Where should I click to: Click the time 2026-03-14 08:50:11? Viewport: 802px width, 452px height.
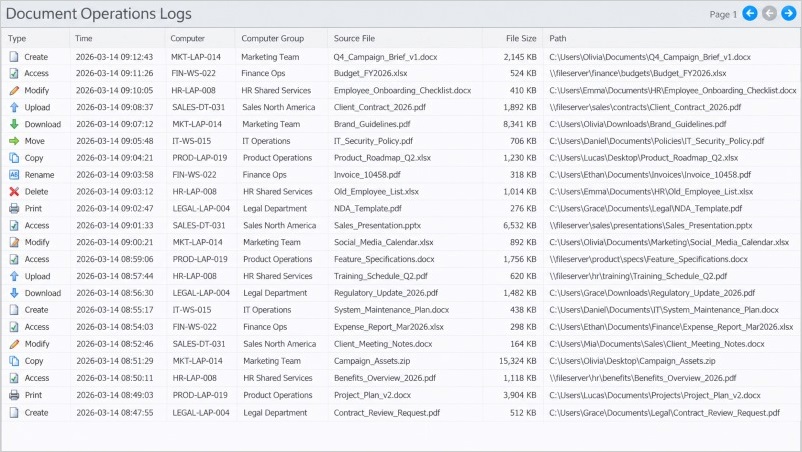[115, 378]
